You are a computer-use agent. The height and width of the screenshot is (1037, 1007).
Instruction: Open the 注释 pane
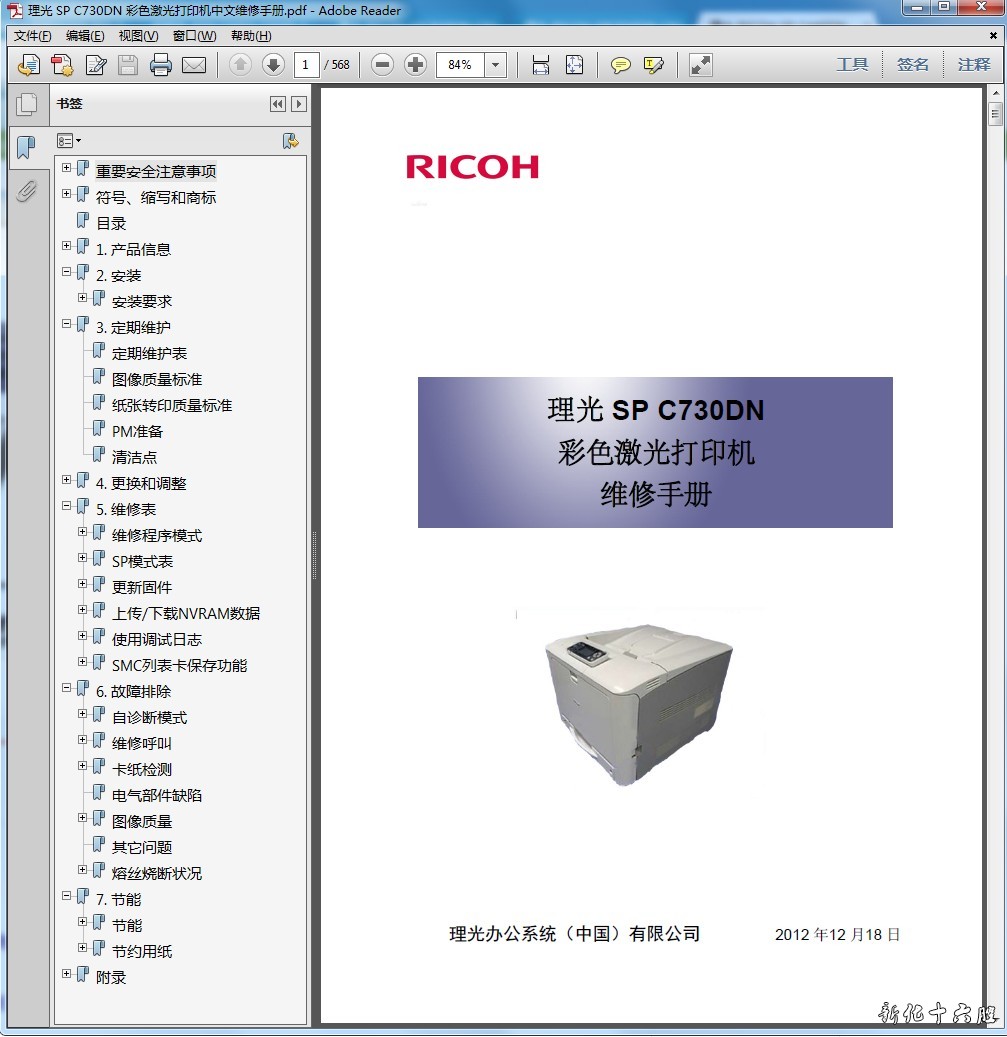[973, 65]
